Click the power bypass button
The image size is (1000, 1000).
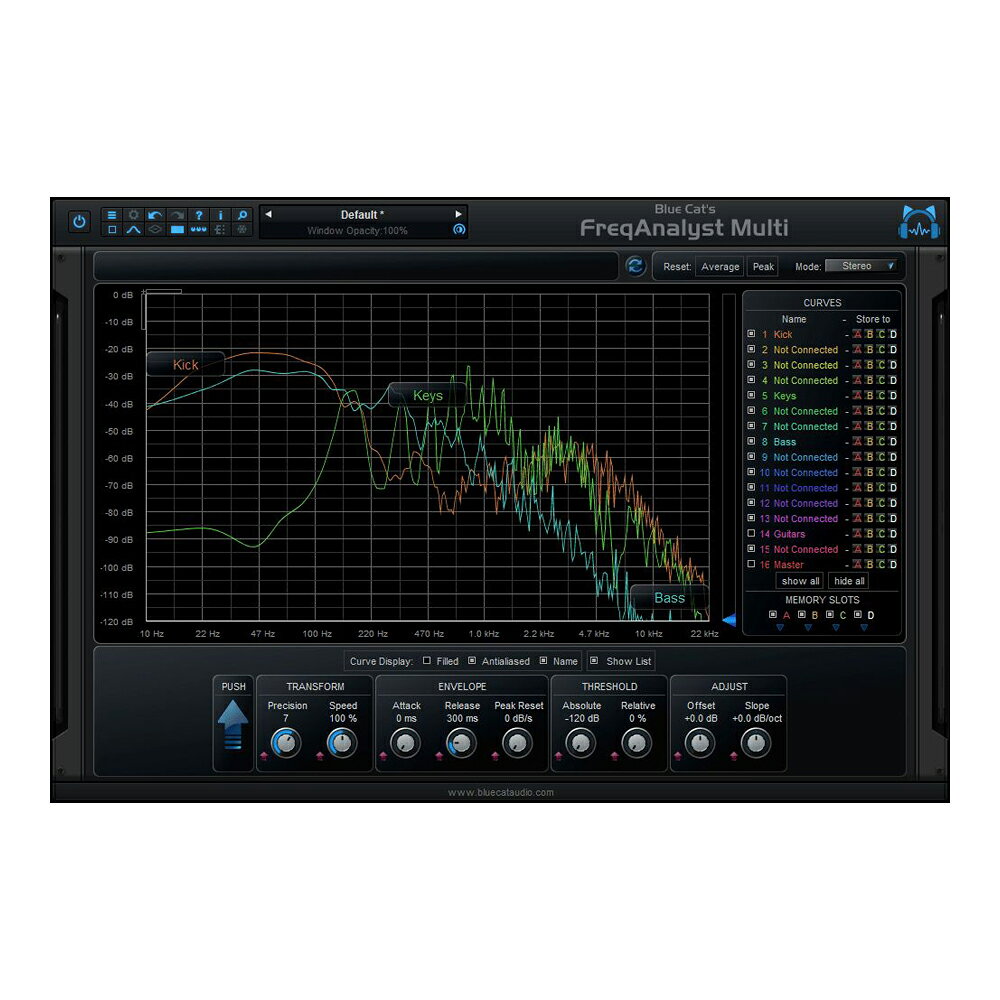click(79, 222)
